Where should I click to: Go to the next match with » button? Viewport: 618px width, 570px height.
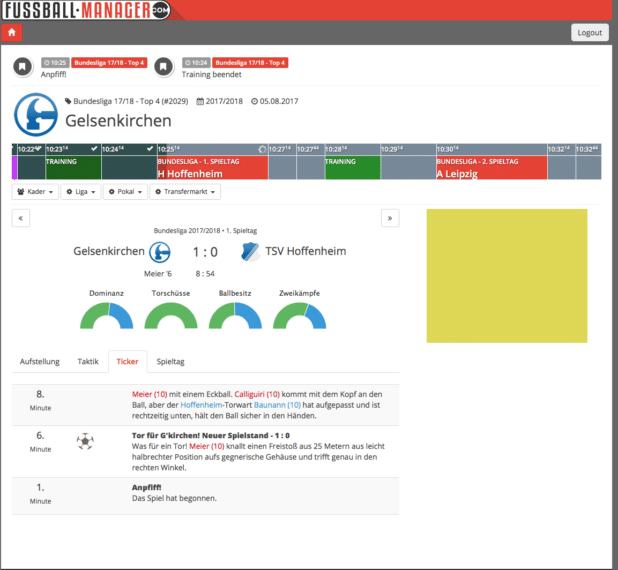(390, 218)
